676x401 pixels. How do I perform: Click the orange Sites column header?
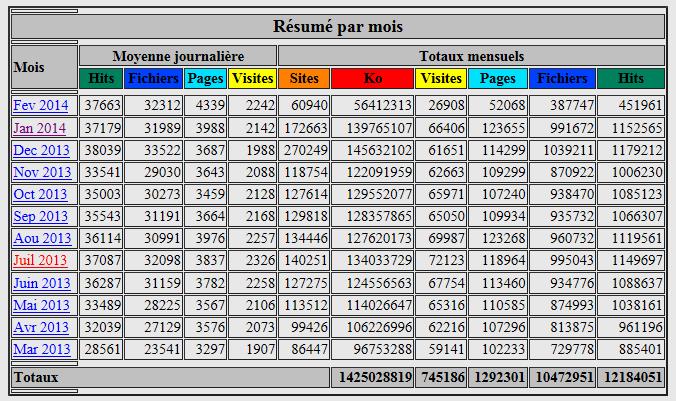click(304, 78)
